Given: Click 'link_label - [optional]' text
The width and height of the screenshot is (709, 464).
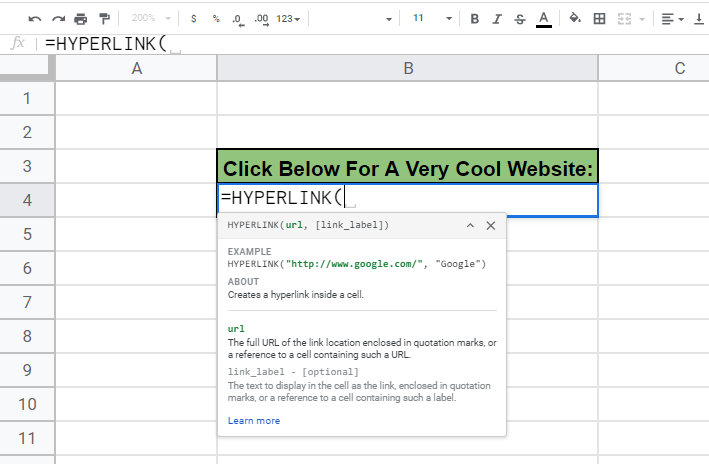Looking at the screenshot, I should coord(293,372).
